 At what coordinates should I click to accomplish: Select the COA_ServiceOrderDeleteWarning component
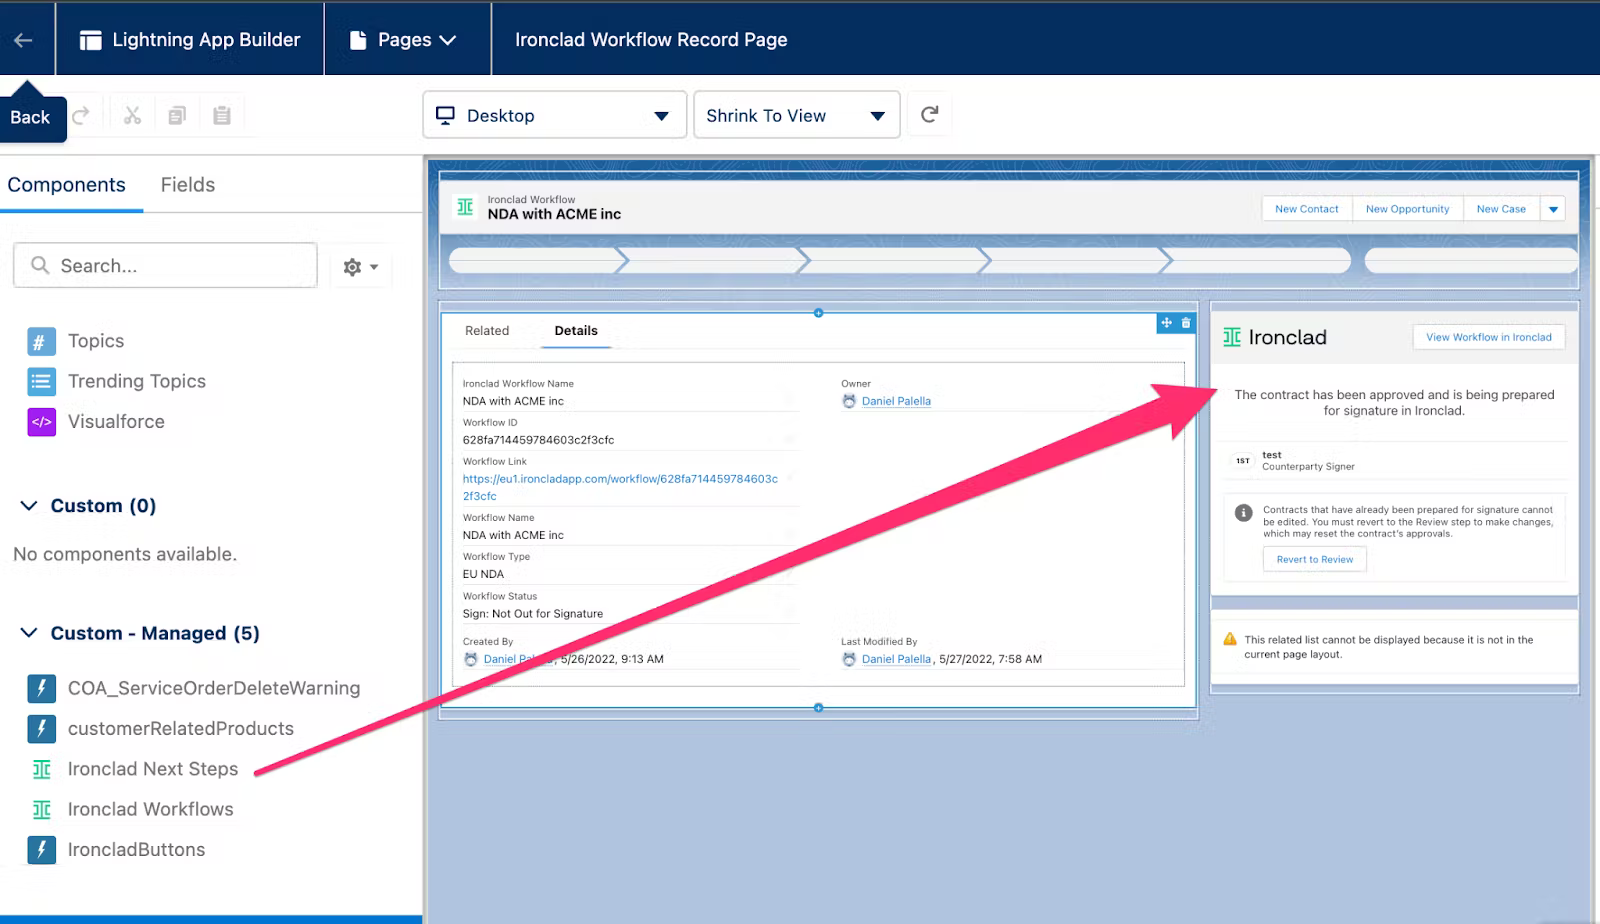pyautogui.click(x=214, y=688)
